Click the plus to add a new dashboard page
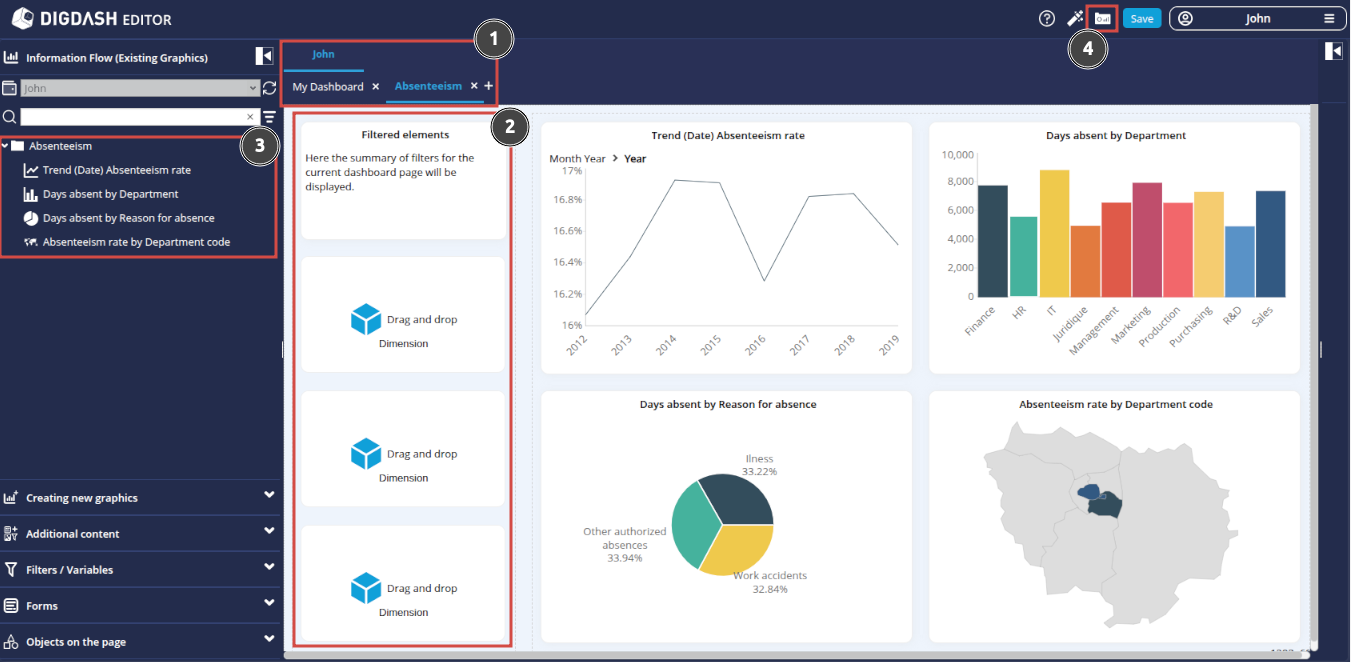 [489, 87]
